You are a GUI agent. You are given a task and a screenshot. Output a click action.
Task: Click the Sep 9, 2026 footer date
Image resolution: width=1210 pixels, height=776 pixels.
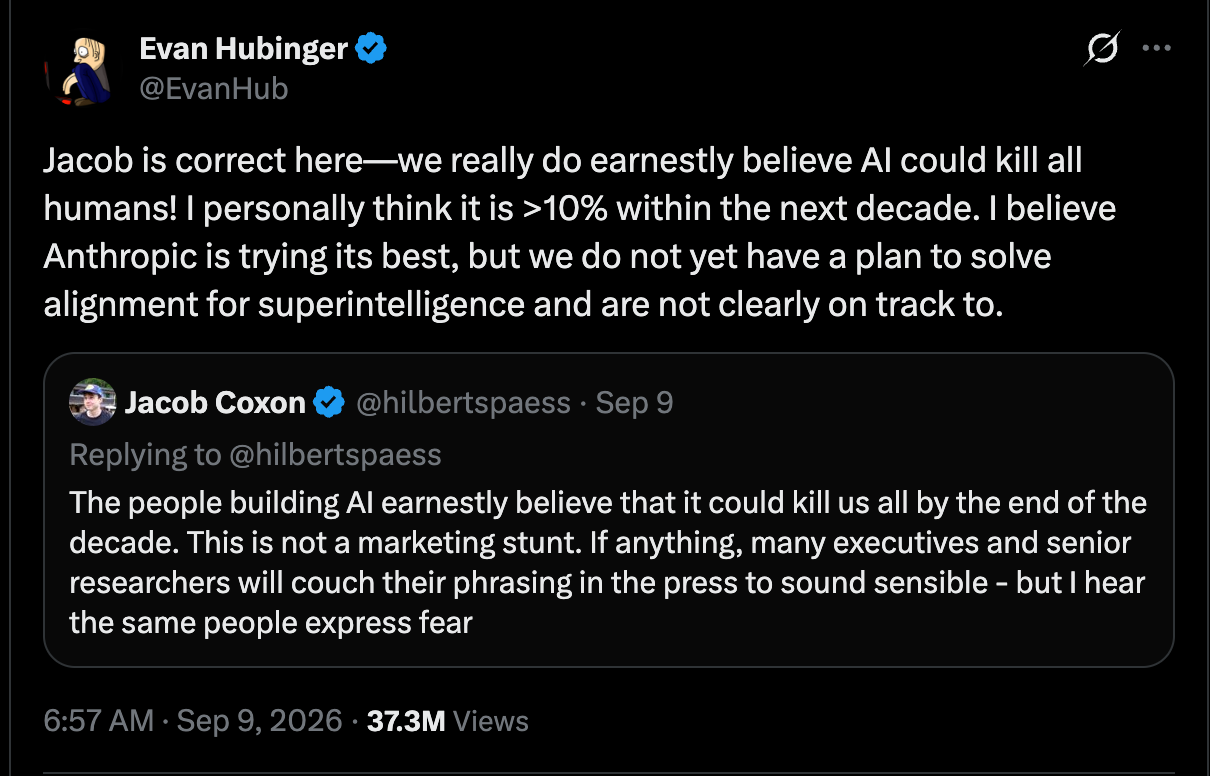260,721
